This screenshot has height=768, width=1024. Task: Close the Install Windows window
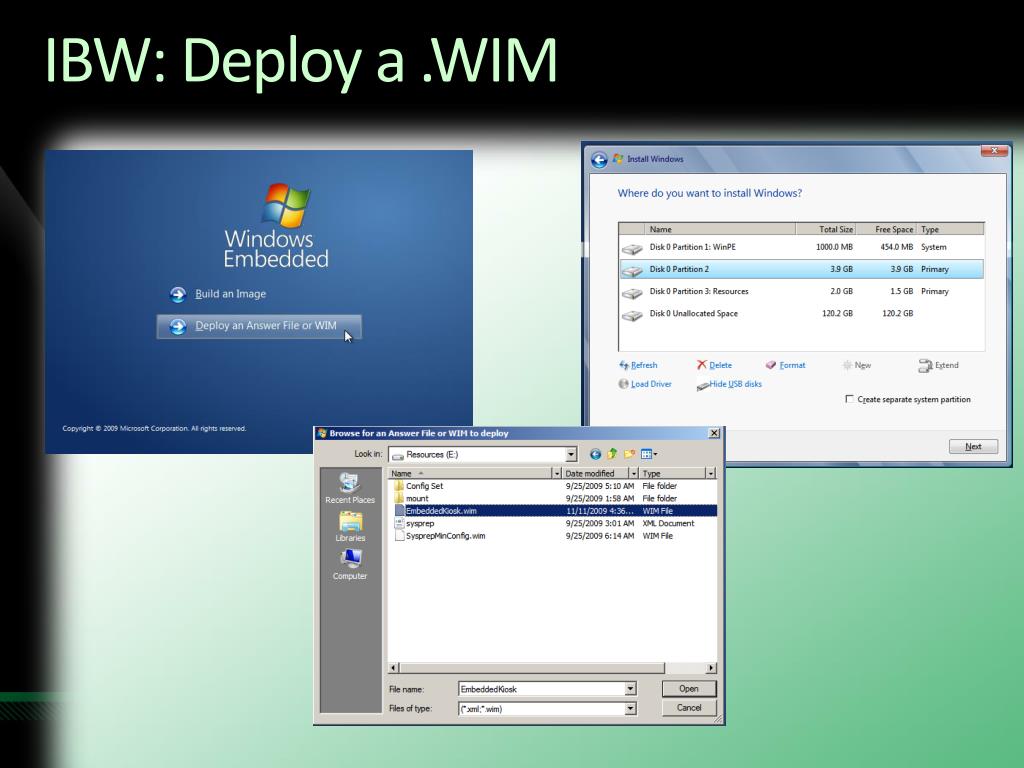[x=994, y=151]
